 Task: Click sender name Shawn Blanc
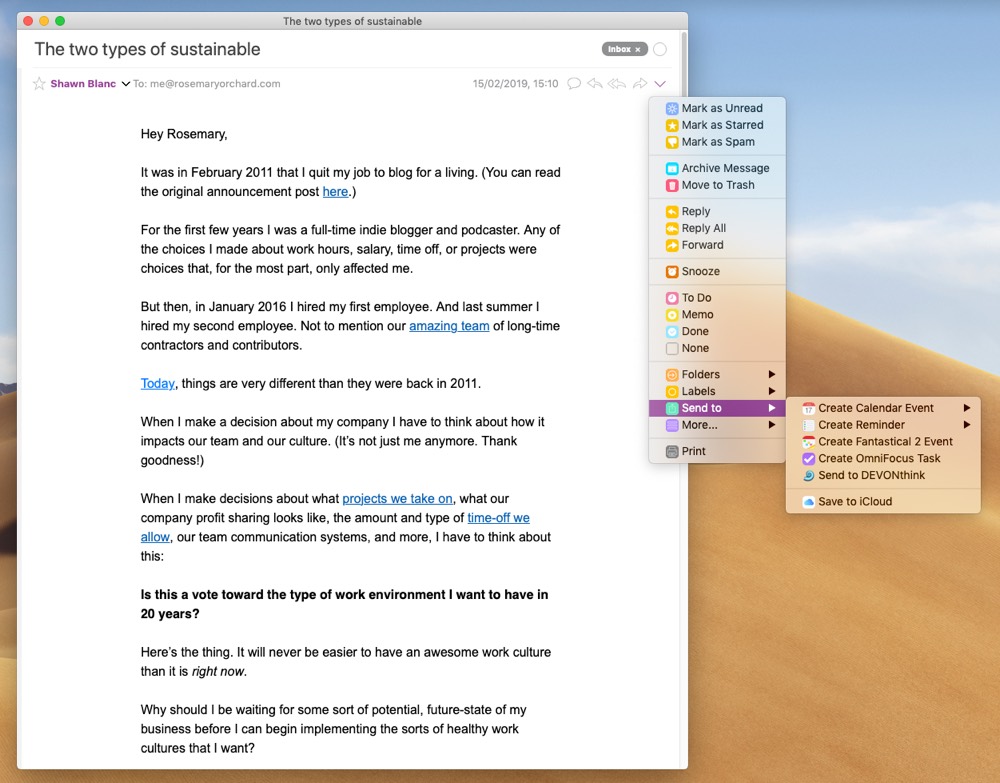(83, 84)
